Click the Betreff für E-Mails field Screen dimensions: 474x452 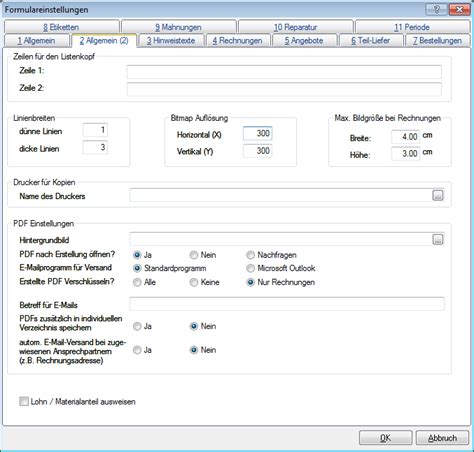pyautogui.click(x=287, y=304)
